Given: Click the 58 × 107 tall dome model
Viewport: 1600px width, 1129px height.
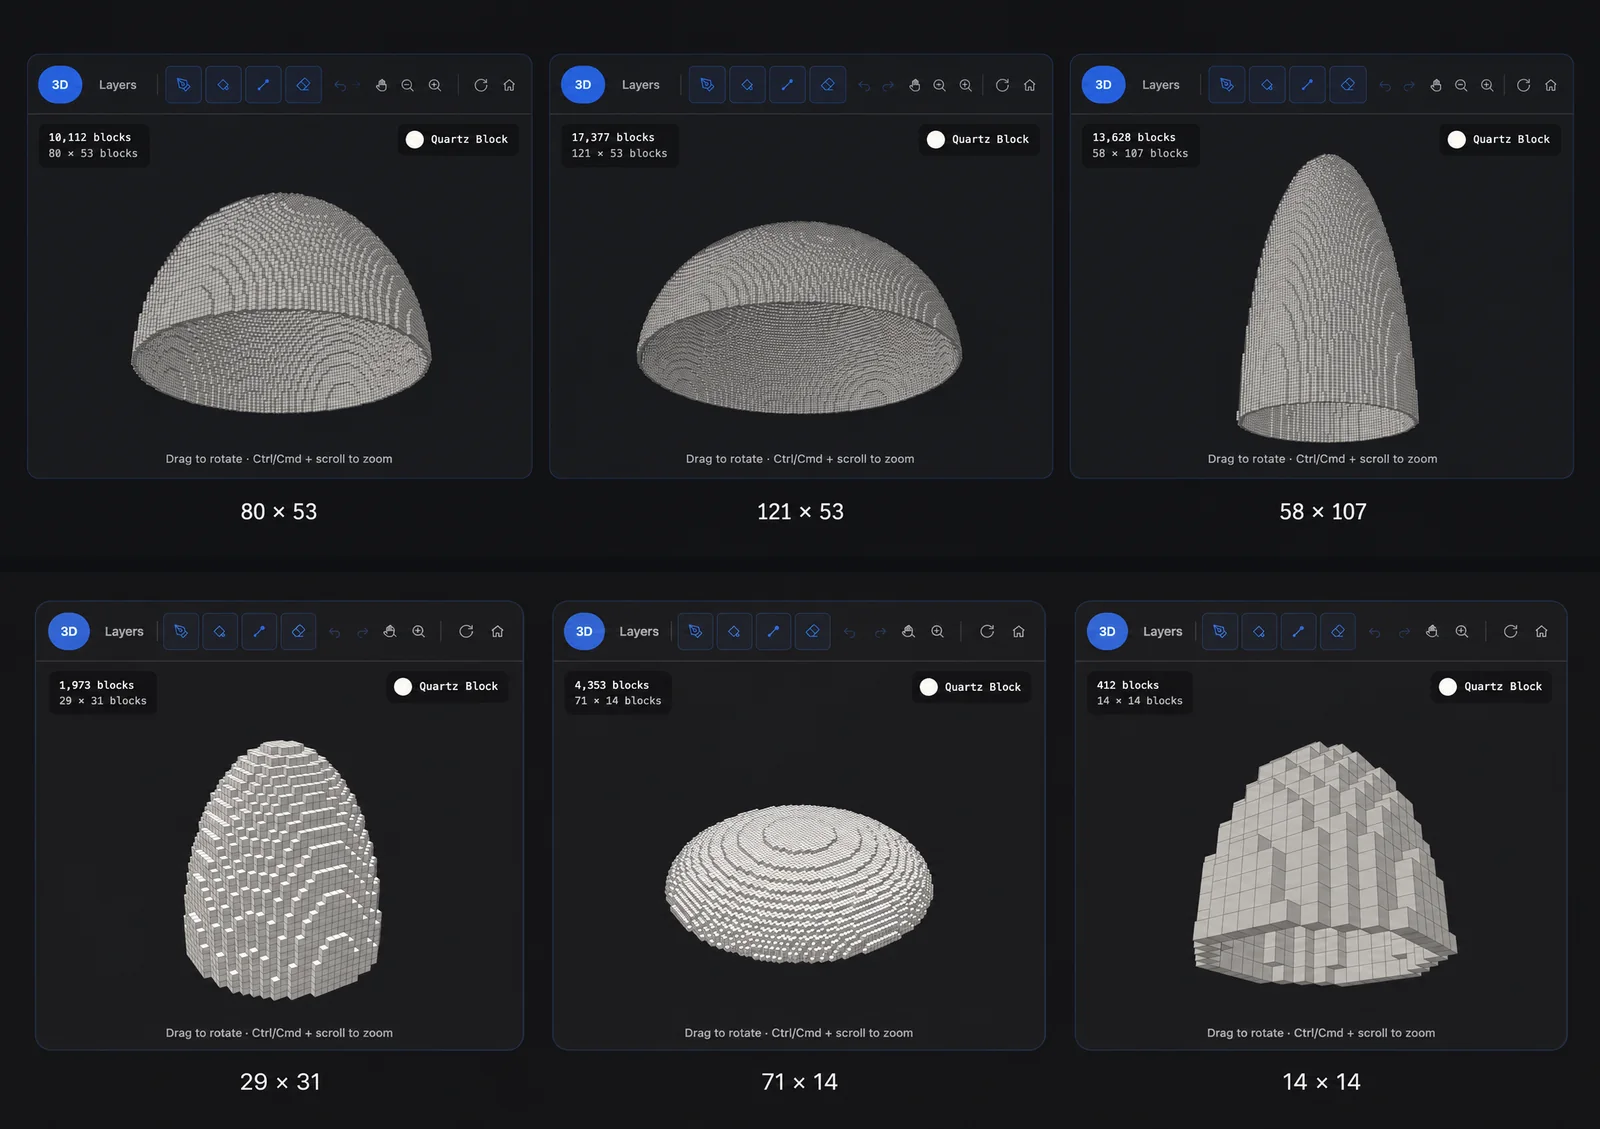Looking at the screenshot, I should [x=1328, y=298].
